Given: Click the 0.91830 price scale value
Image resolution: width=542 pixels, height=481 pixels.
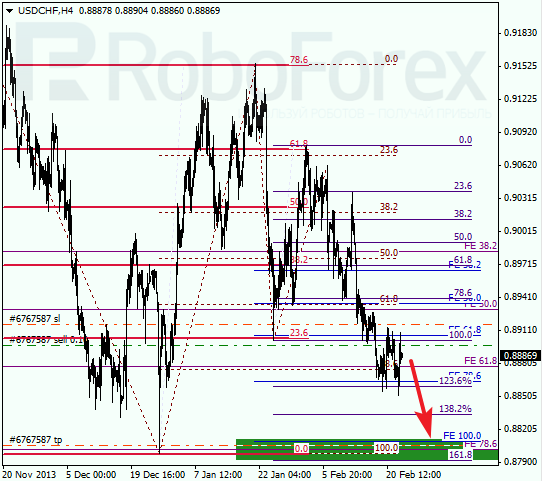Looking at the screenshot, I should coord(521,33).
